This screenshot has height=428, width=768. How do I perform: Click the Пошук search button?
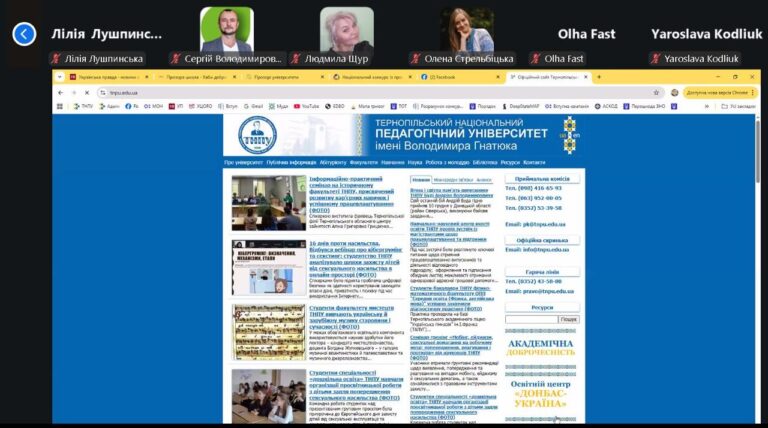point(569,319)
